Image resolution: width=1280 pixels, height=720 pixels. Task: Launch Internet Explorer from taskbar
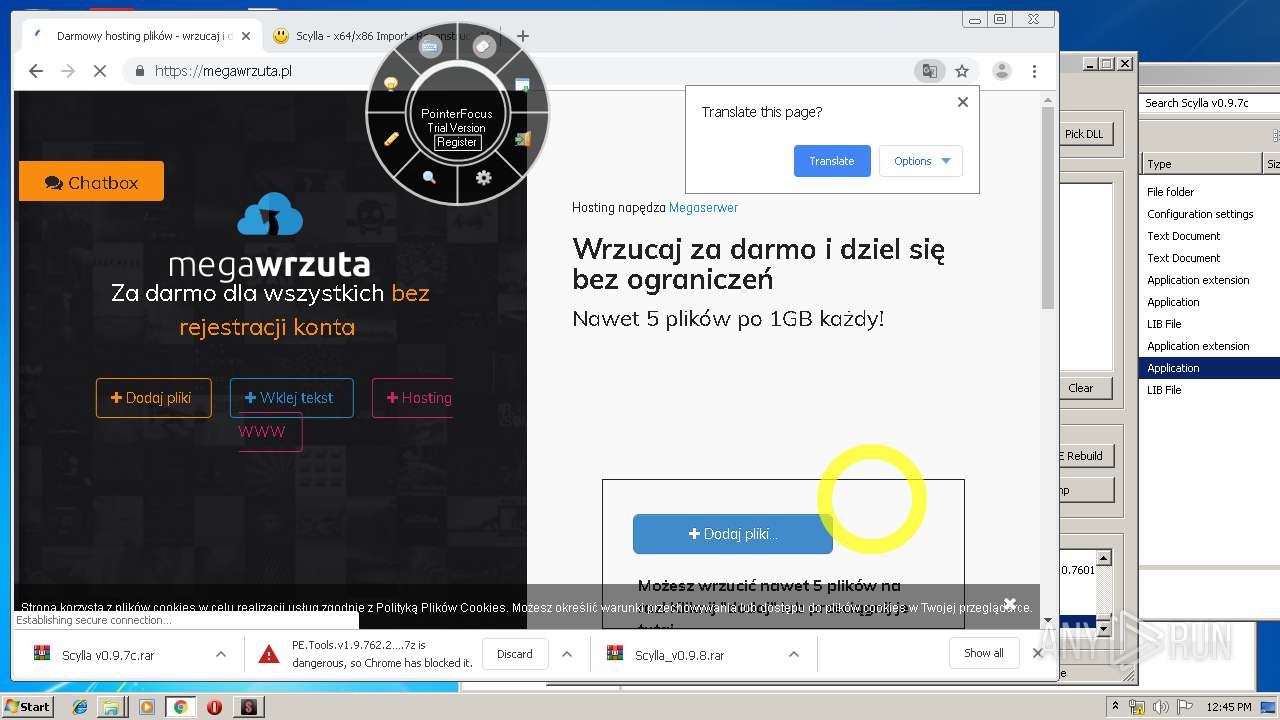point(80,707)
